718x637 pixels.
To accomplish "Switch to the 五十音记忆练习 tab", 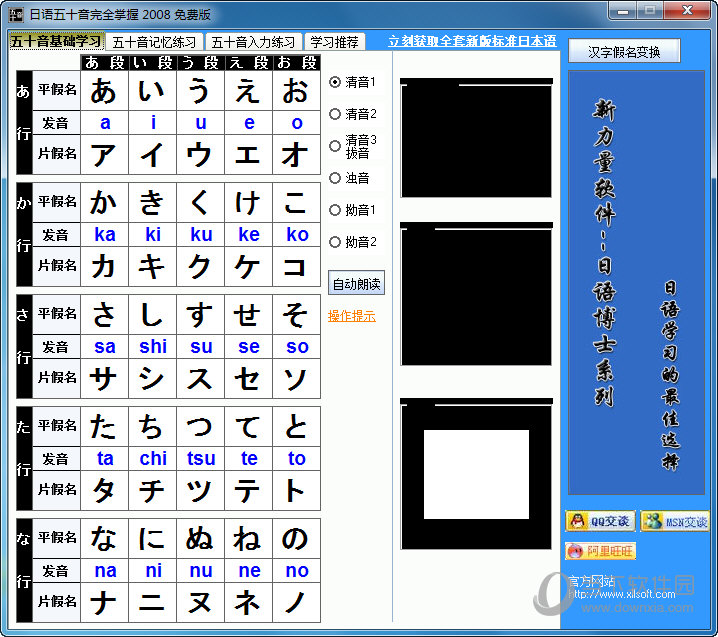I will 154,42.
